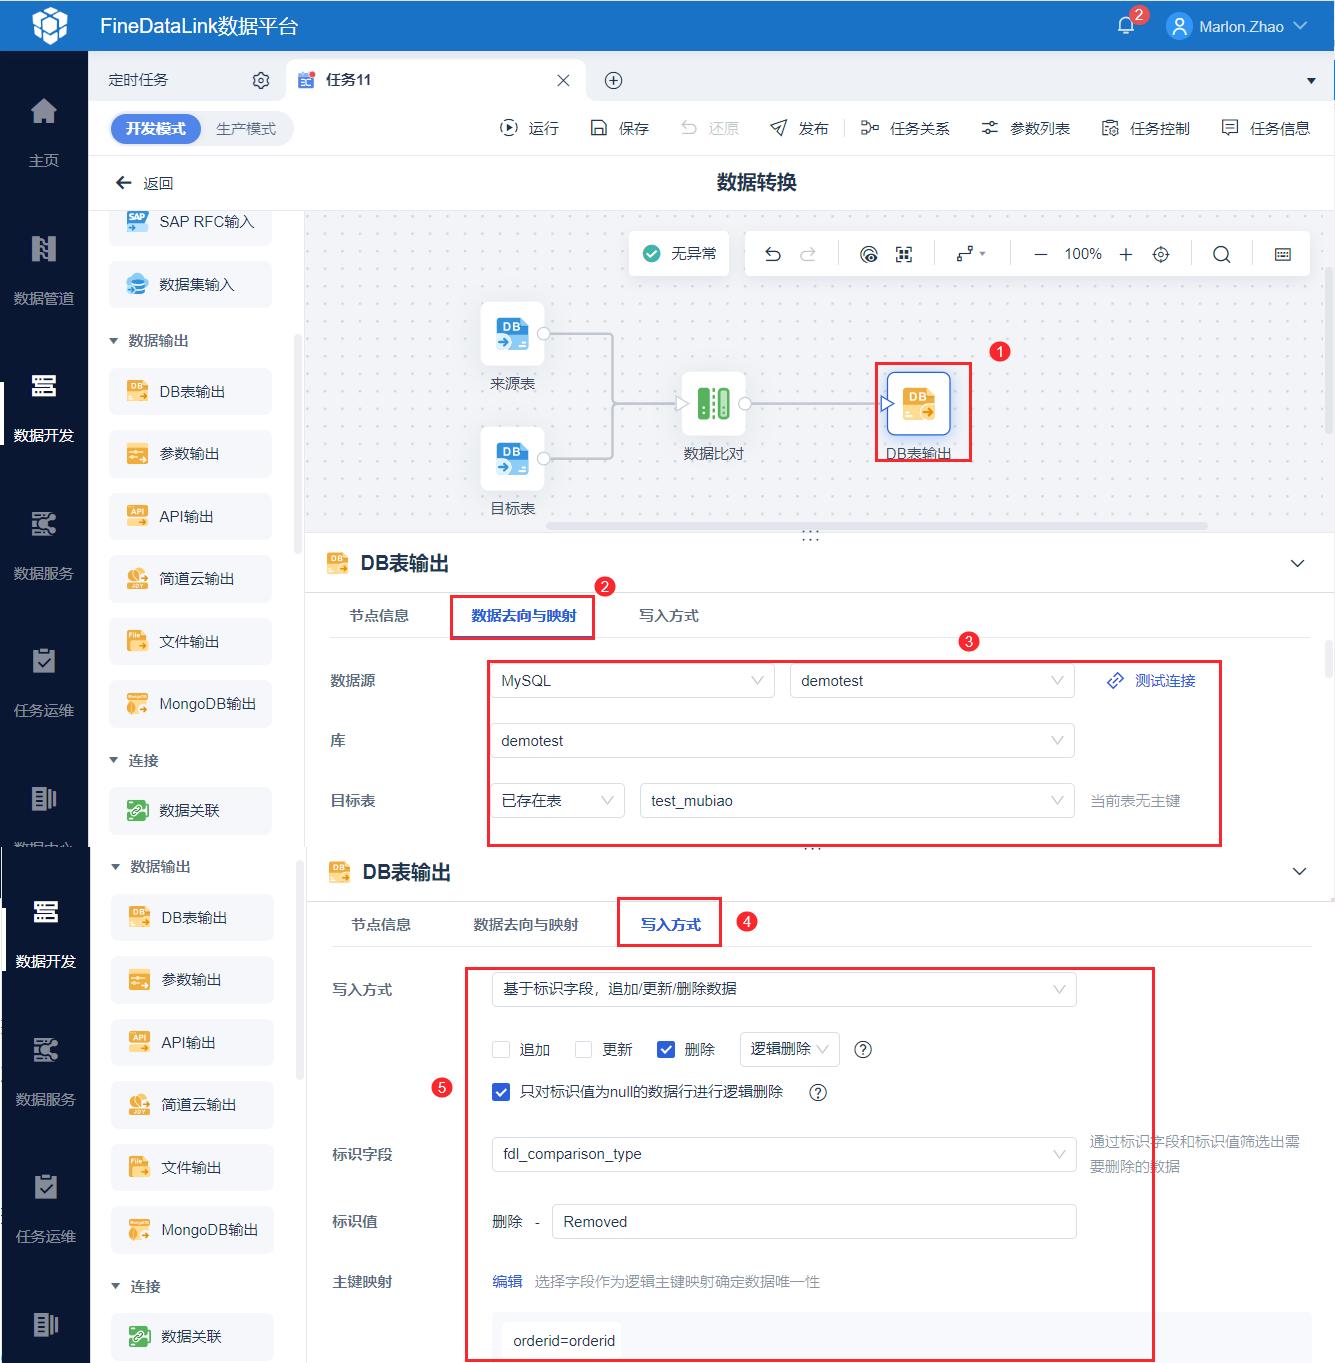
Task: Select the 数据比对 node on canvas
Action: [x=713, y=403]
